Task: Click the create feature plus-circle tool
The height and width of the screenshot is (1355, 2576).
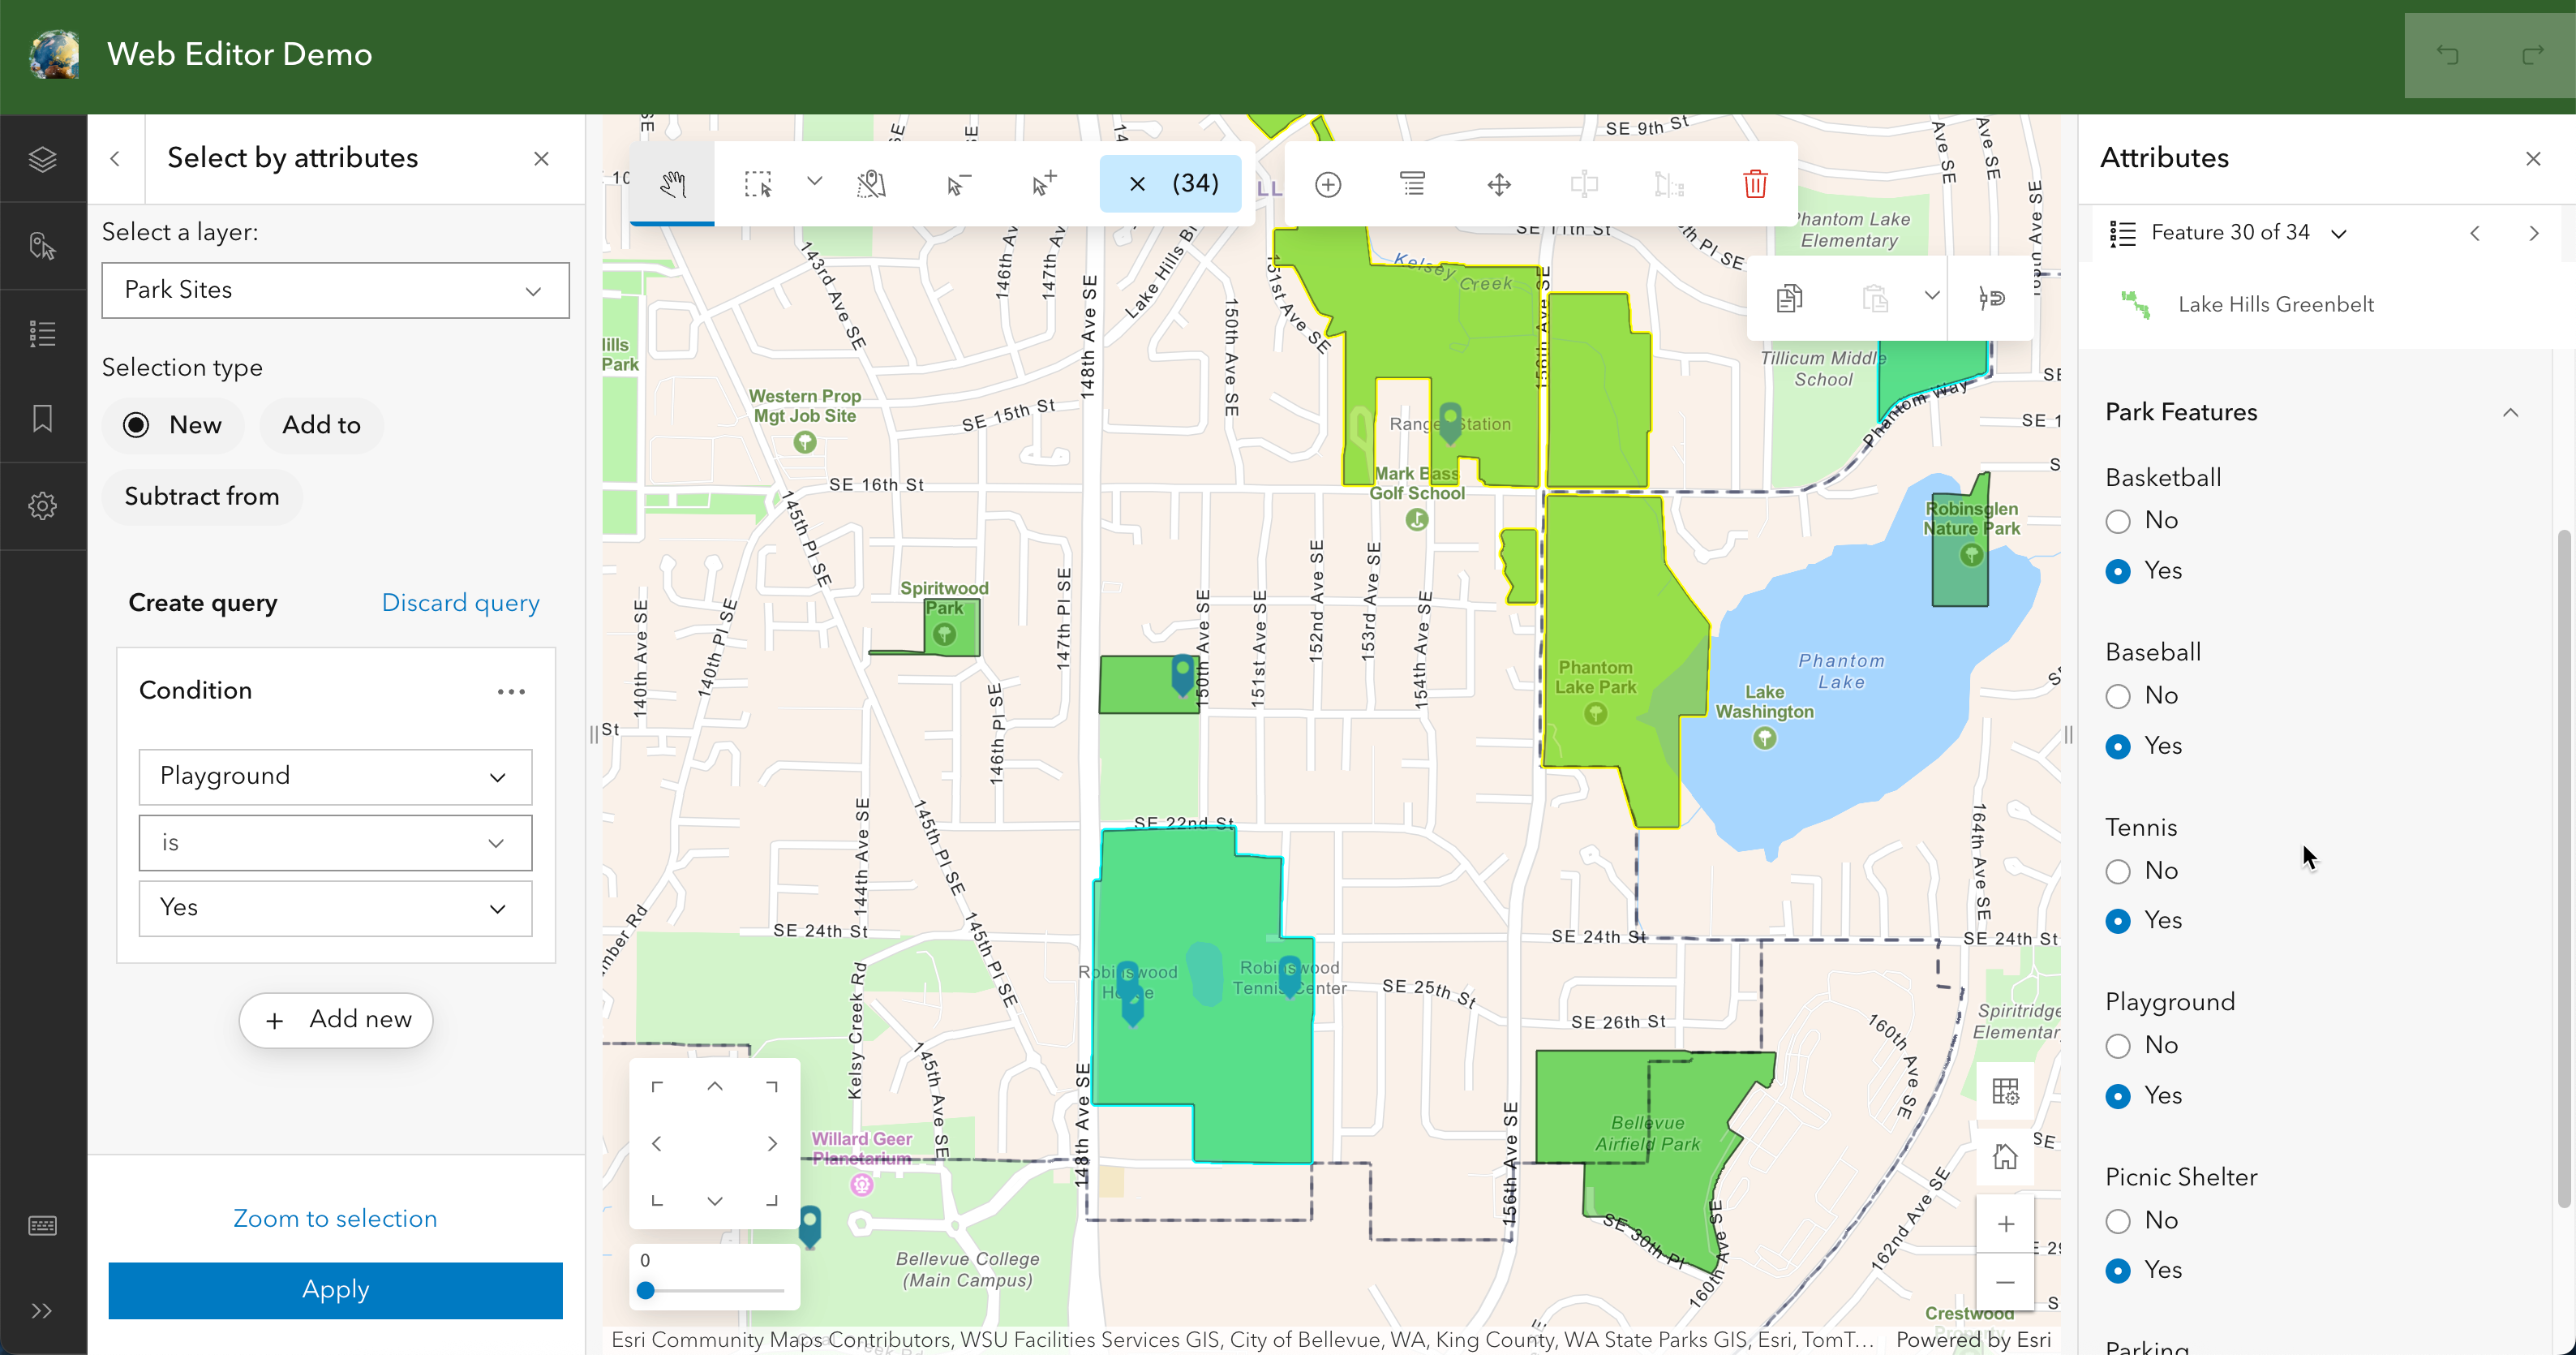Action: pos(1328,184)
